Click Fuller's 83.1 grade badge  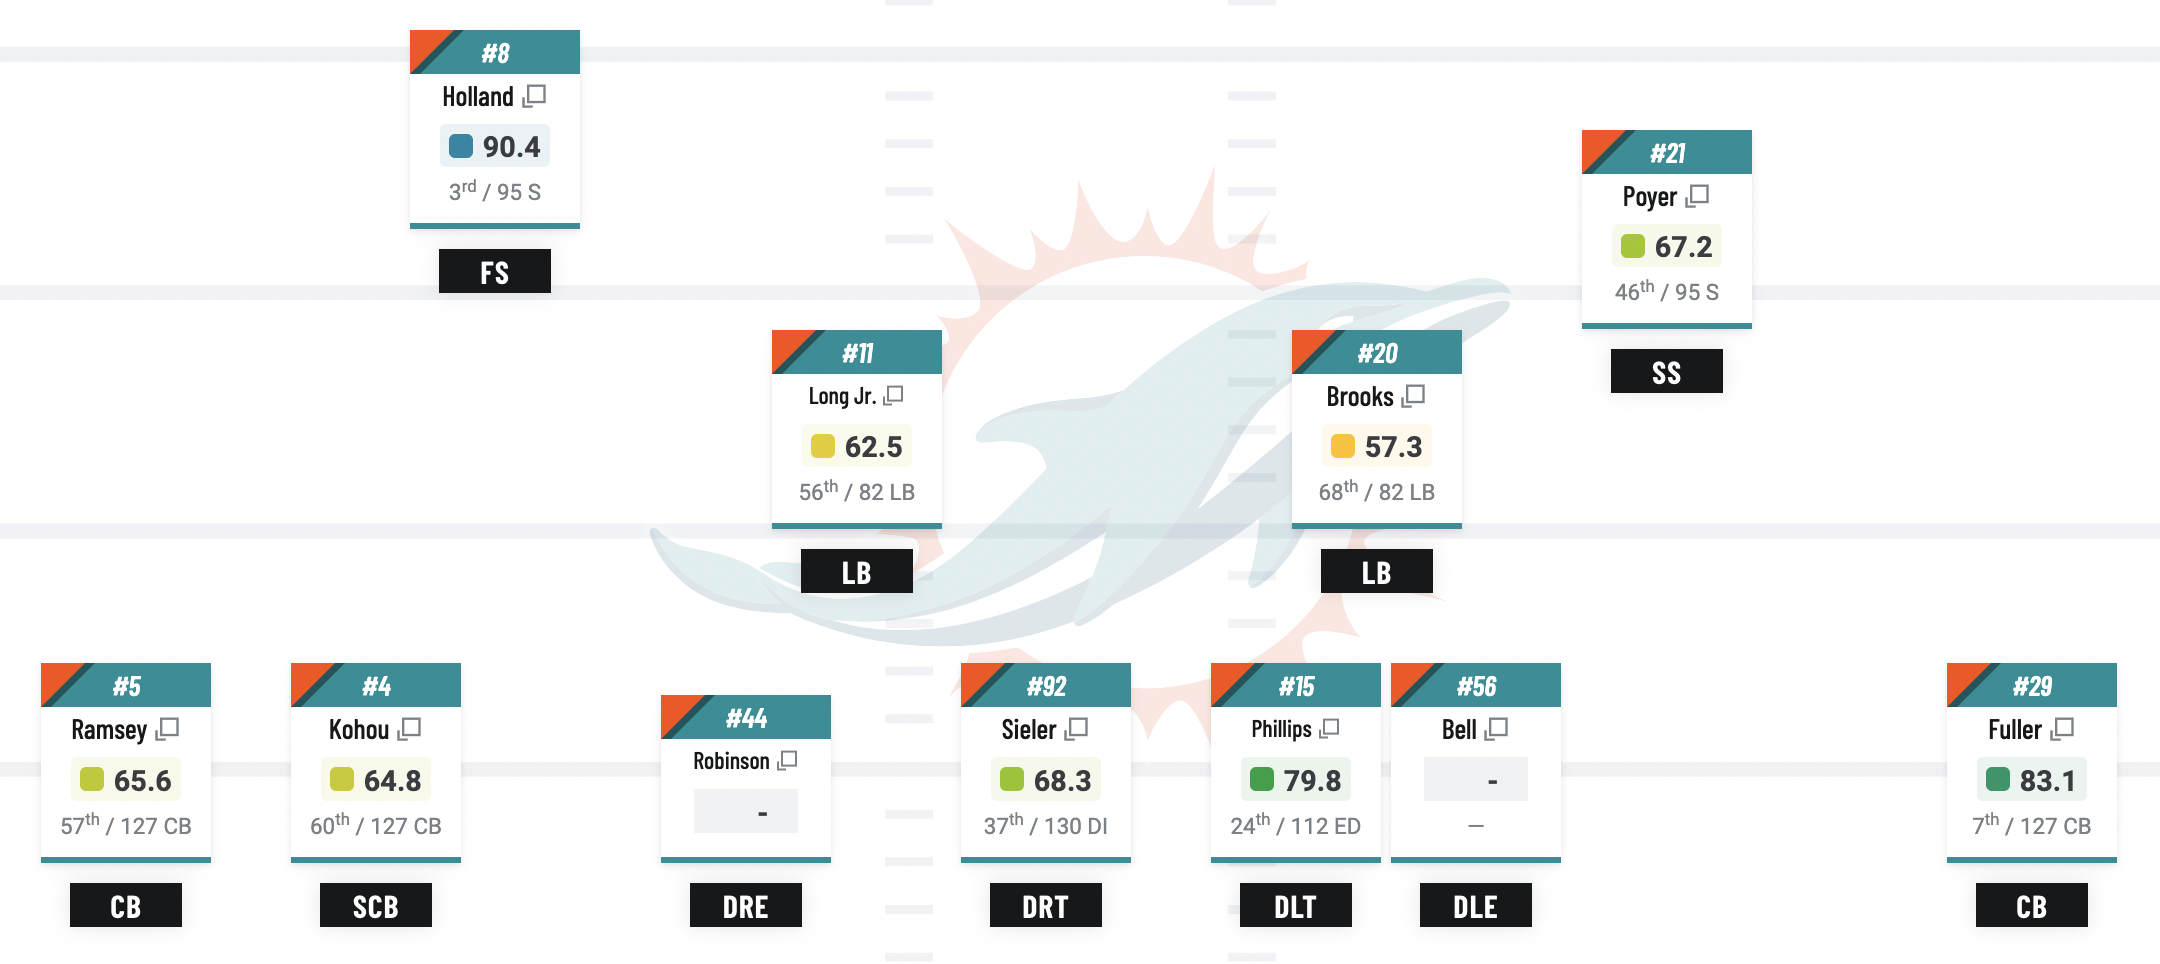2031,780
